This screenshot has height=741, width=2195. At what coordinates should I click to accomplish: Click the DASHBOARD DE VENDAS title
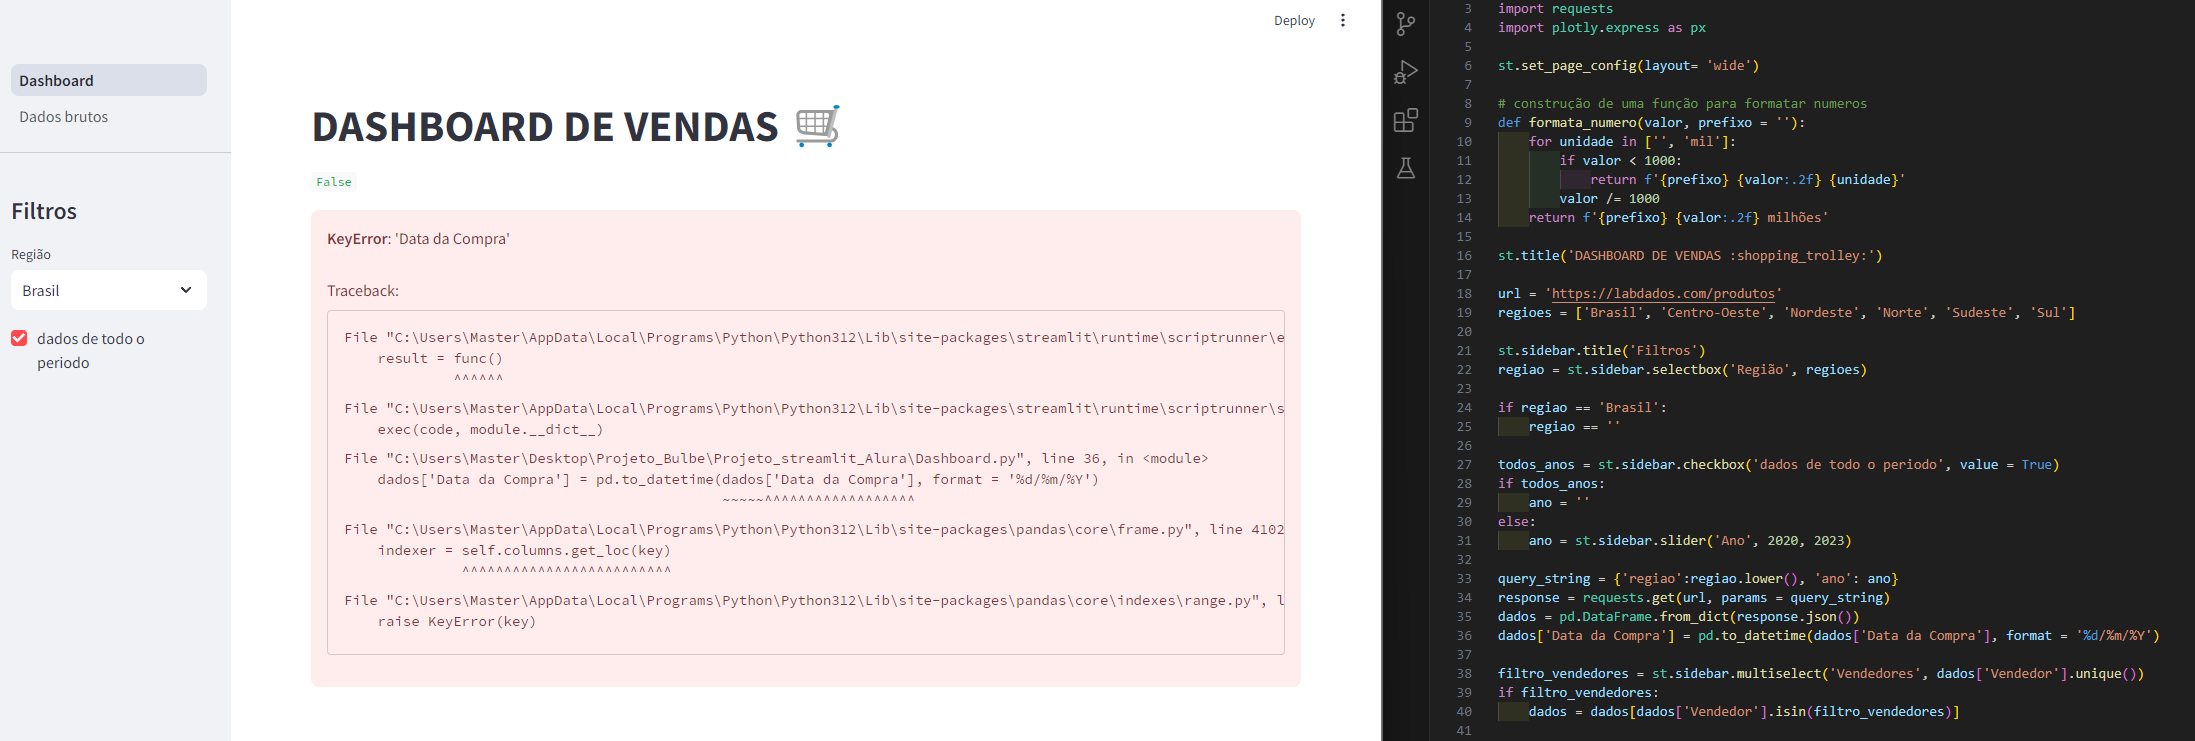pos(545,127)
